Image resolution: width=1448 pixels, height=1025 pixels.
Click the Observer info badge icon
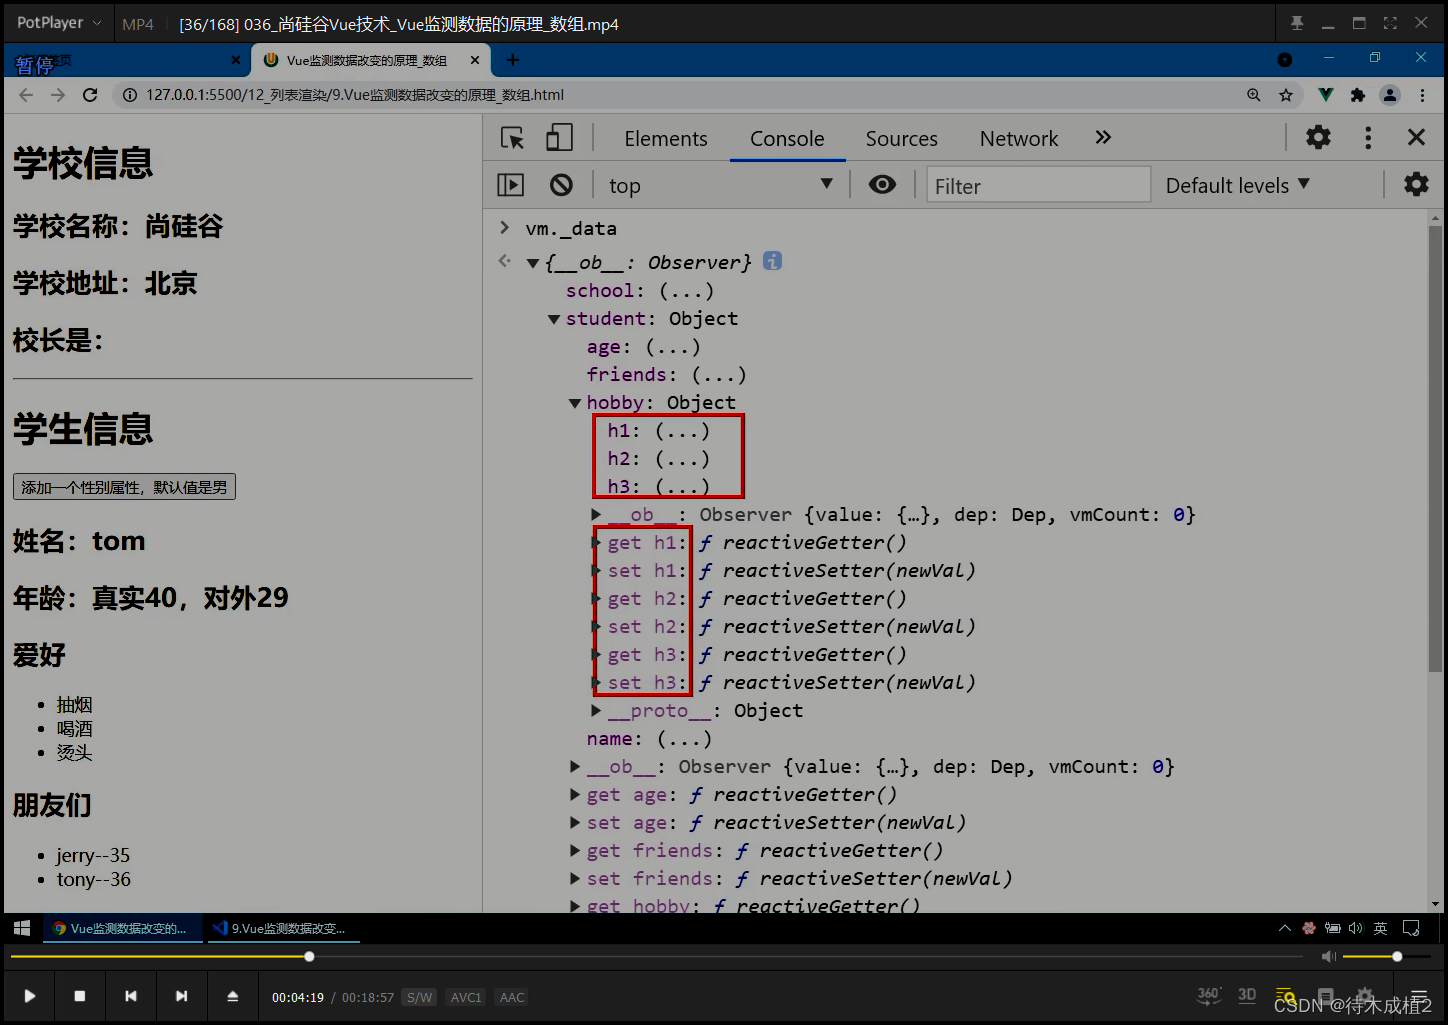(x=772, y=261)
